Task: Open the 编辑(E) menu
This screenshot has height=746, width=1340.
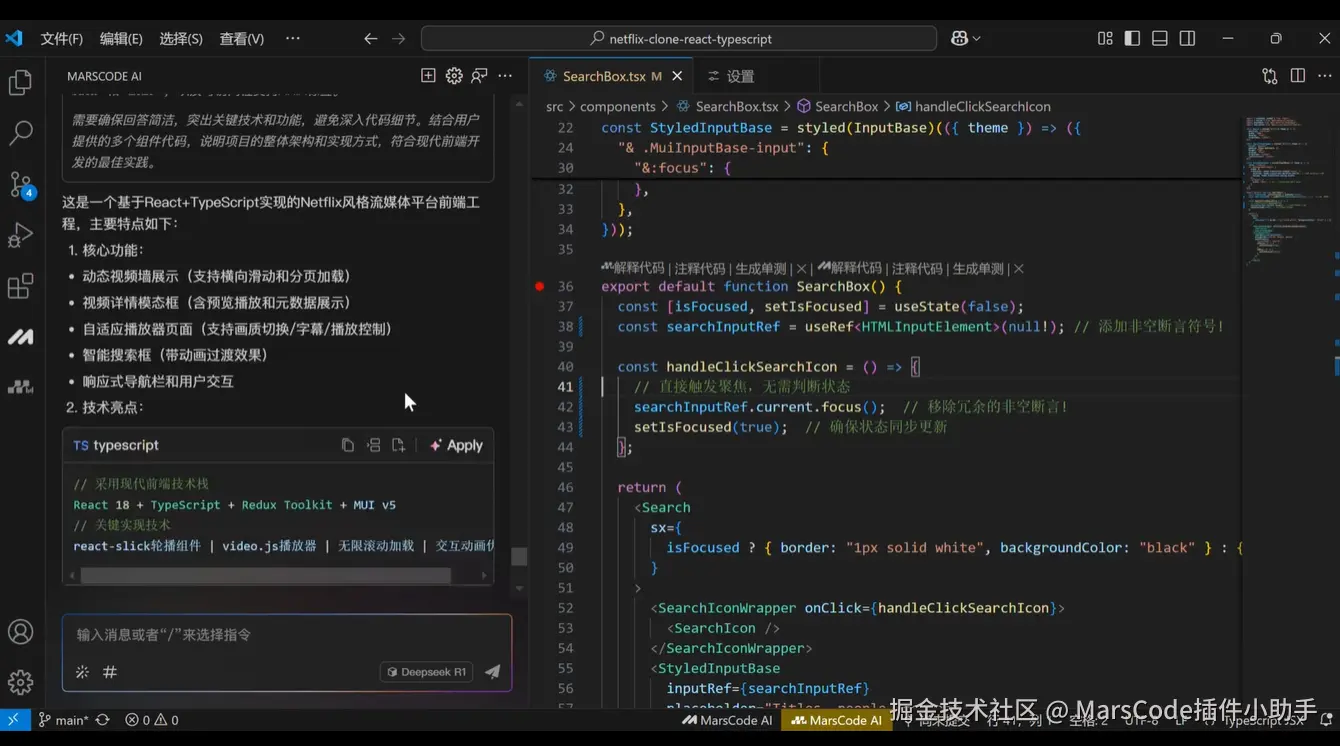Action: tap(121, 39)
